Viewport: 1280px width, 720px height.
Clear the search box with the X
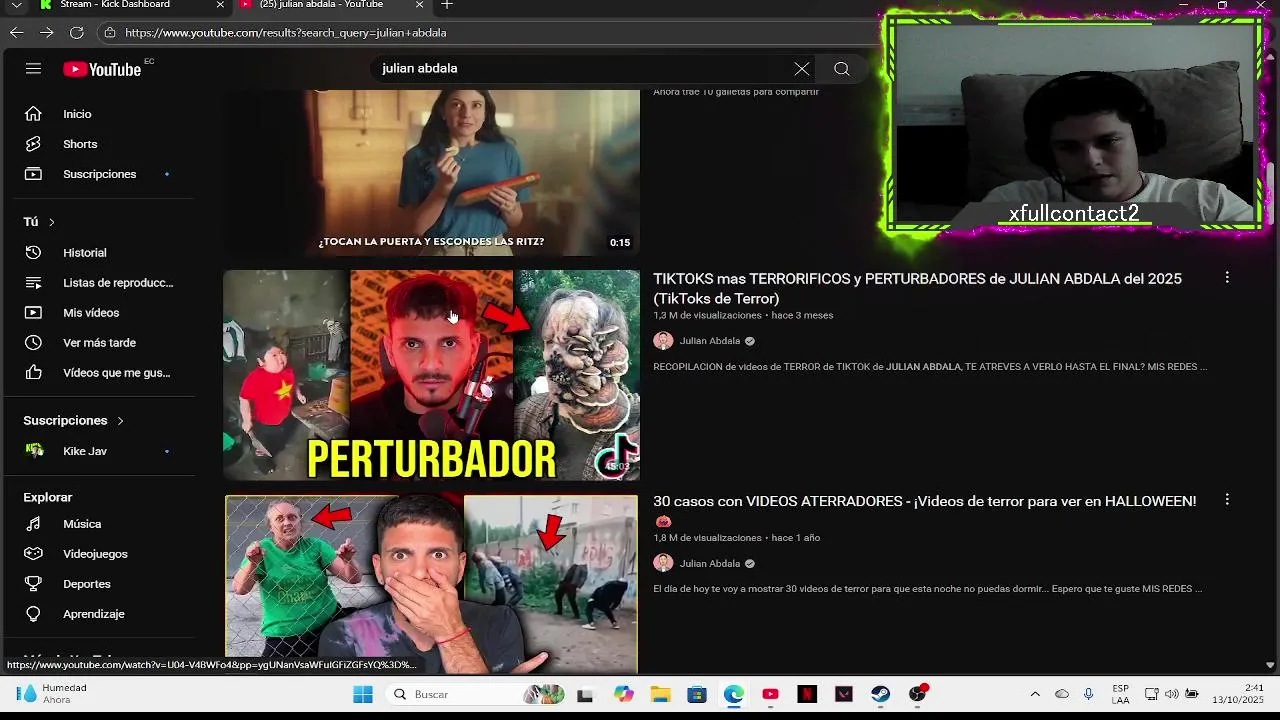802,69
